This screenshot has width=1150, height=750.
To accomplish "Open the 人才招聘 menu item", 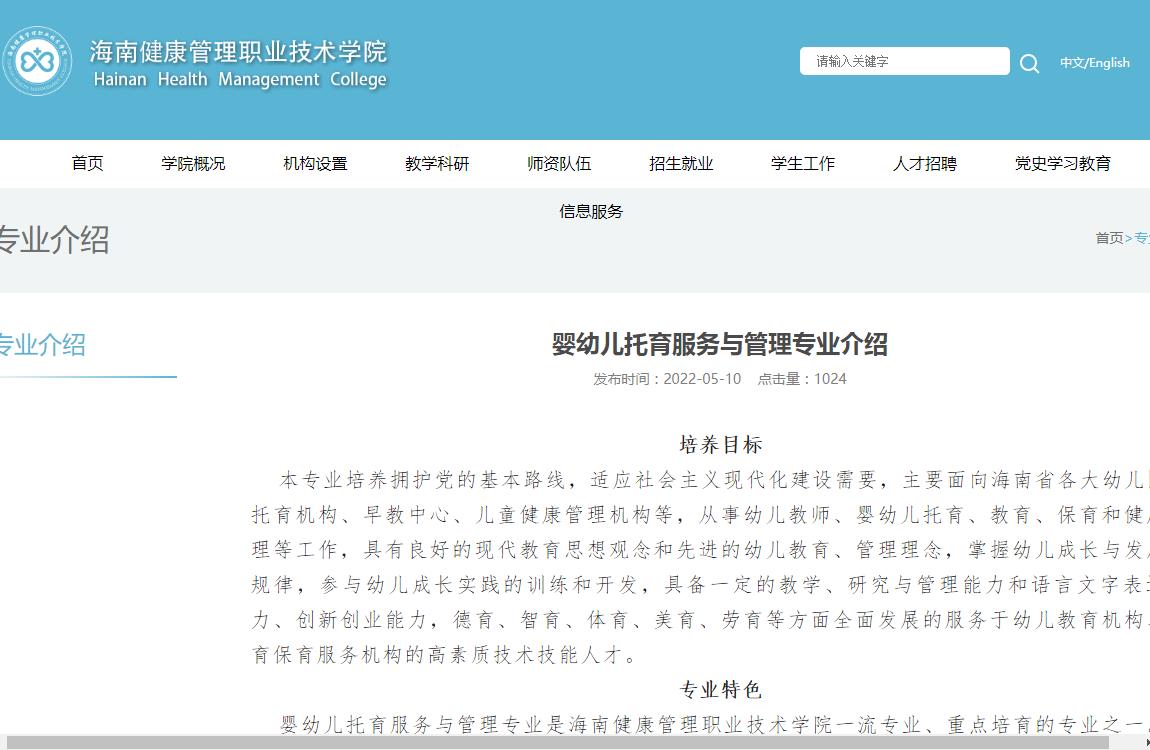I will (924, 163).
